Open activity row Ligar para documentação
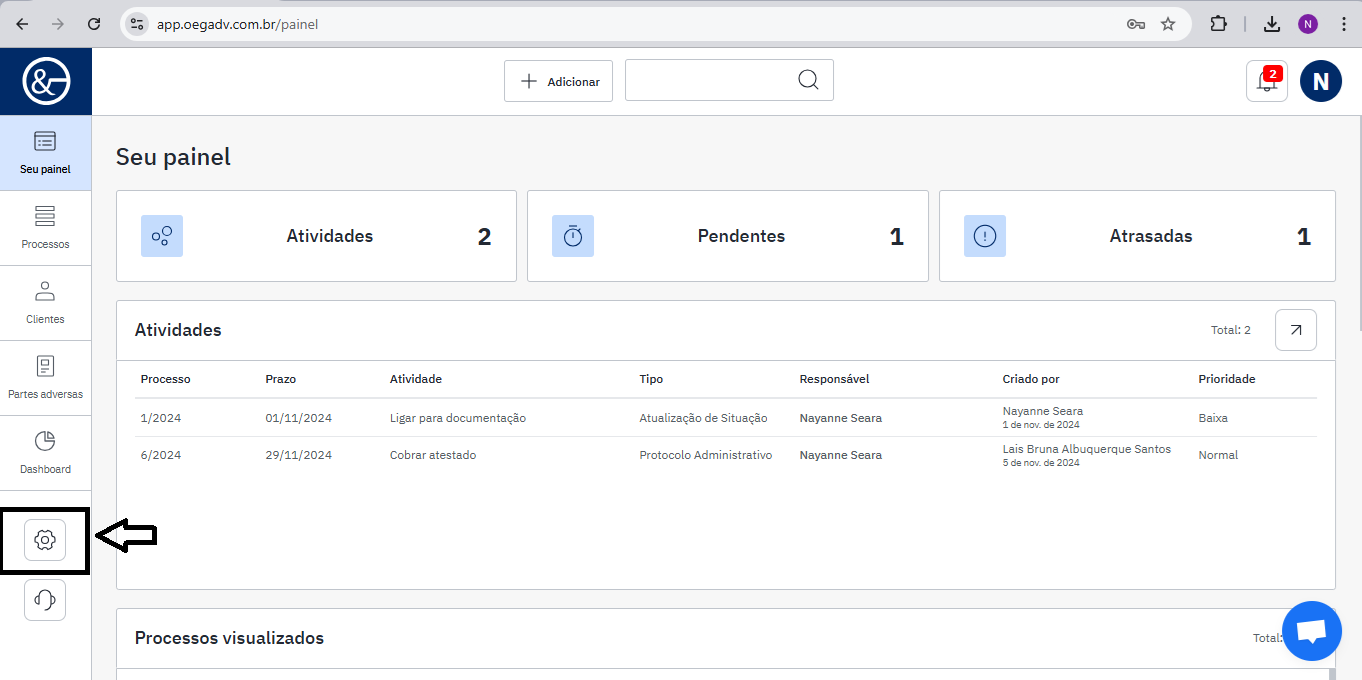1362x680 pixels. click(457, 418)
